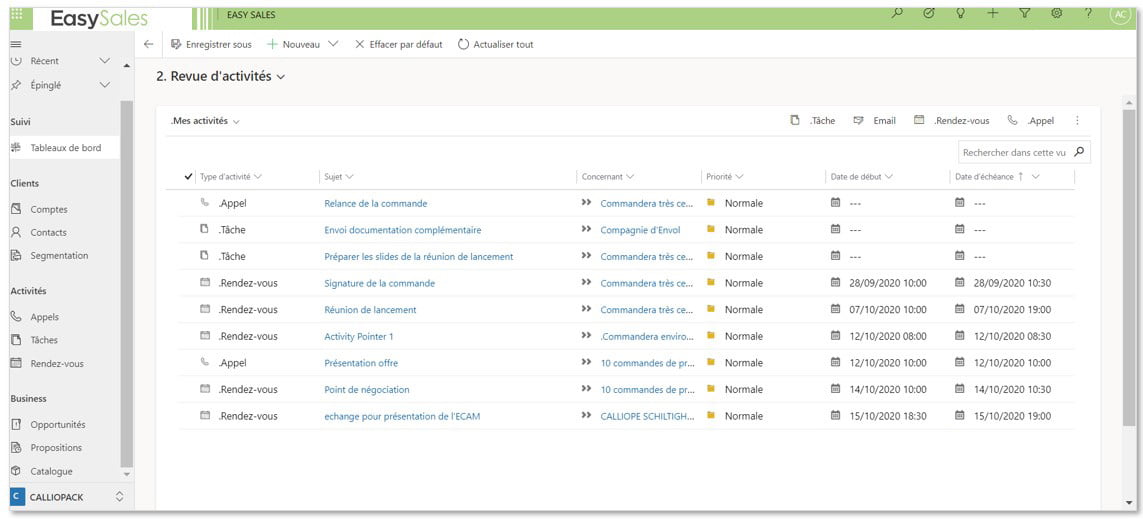Open the app launcher grid icon
1143x522 pixels.
tap(16, 14)
